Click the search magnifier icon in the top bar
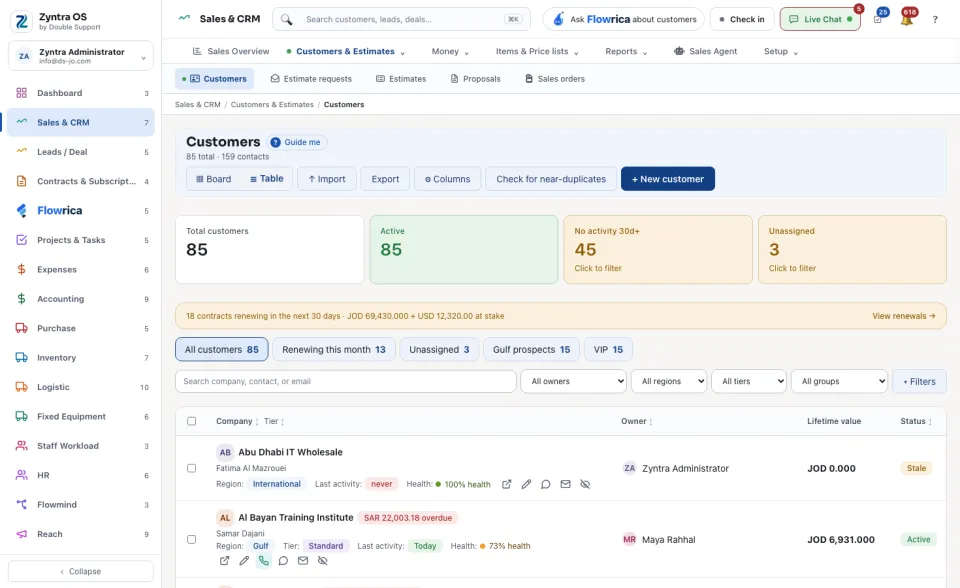The width and height of the screenshot is (960, 588). point(287,20)
